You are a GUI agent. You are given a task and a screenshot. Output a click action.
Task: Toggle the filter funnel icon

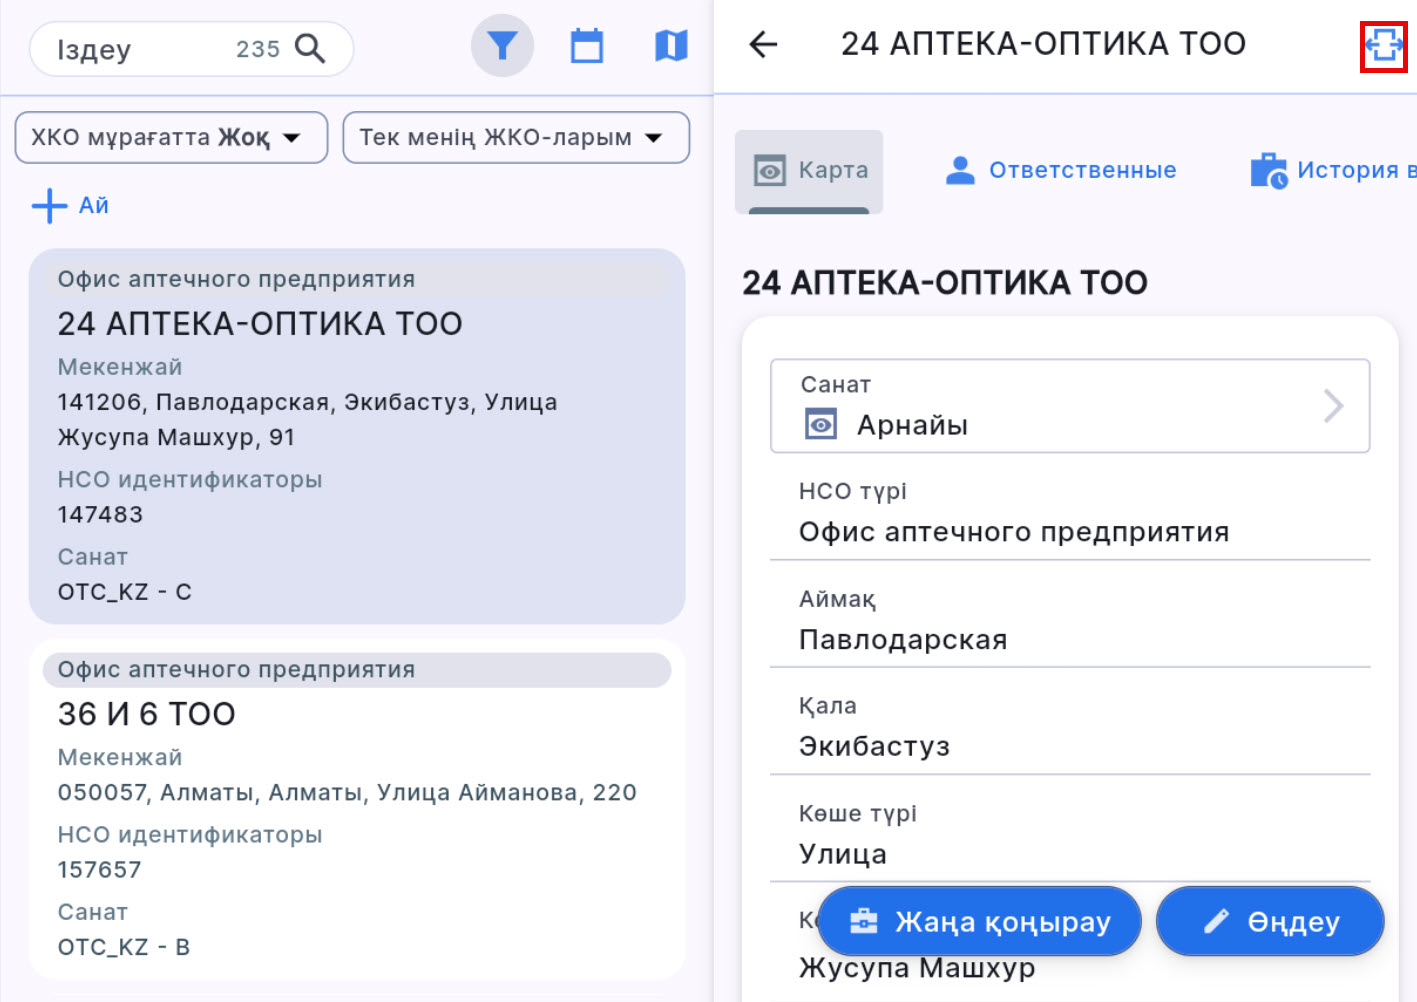pyautogui.click(x=502, y=46)
